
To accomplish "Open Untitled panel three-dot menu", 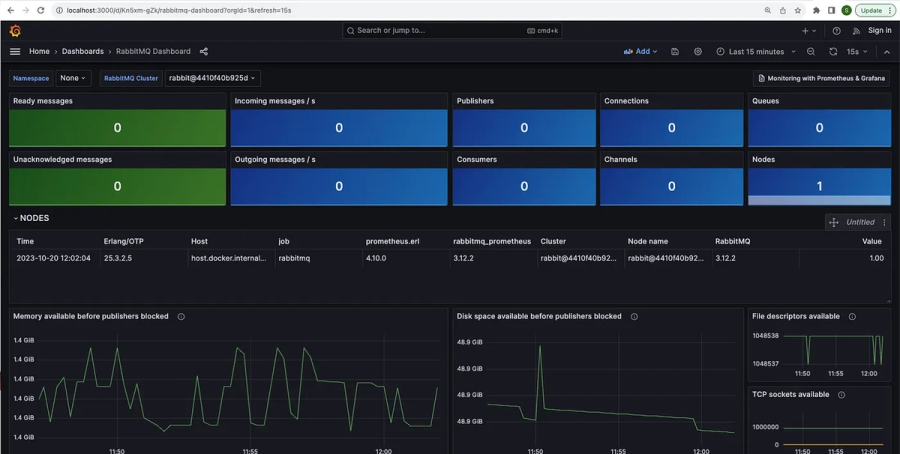I will pyautogui.click(x=885, y=222).
